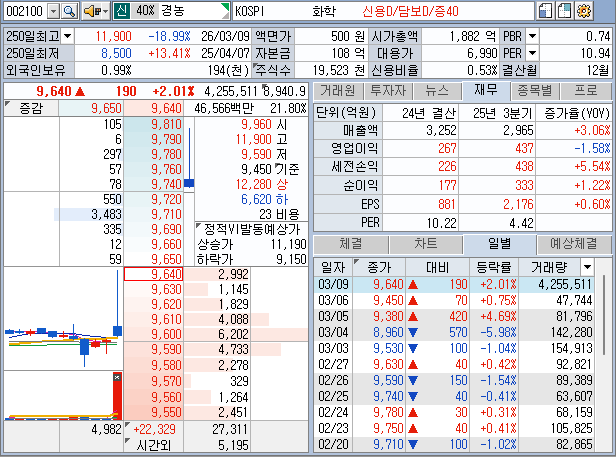The width and height of the screenshot is (616, 457).
Task: Select the highlighted current price 9,640 cell
Action: coord(154,274)
